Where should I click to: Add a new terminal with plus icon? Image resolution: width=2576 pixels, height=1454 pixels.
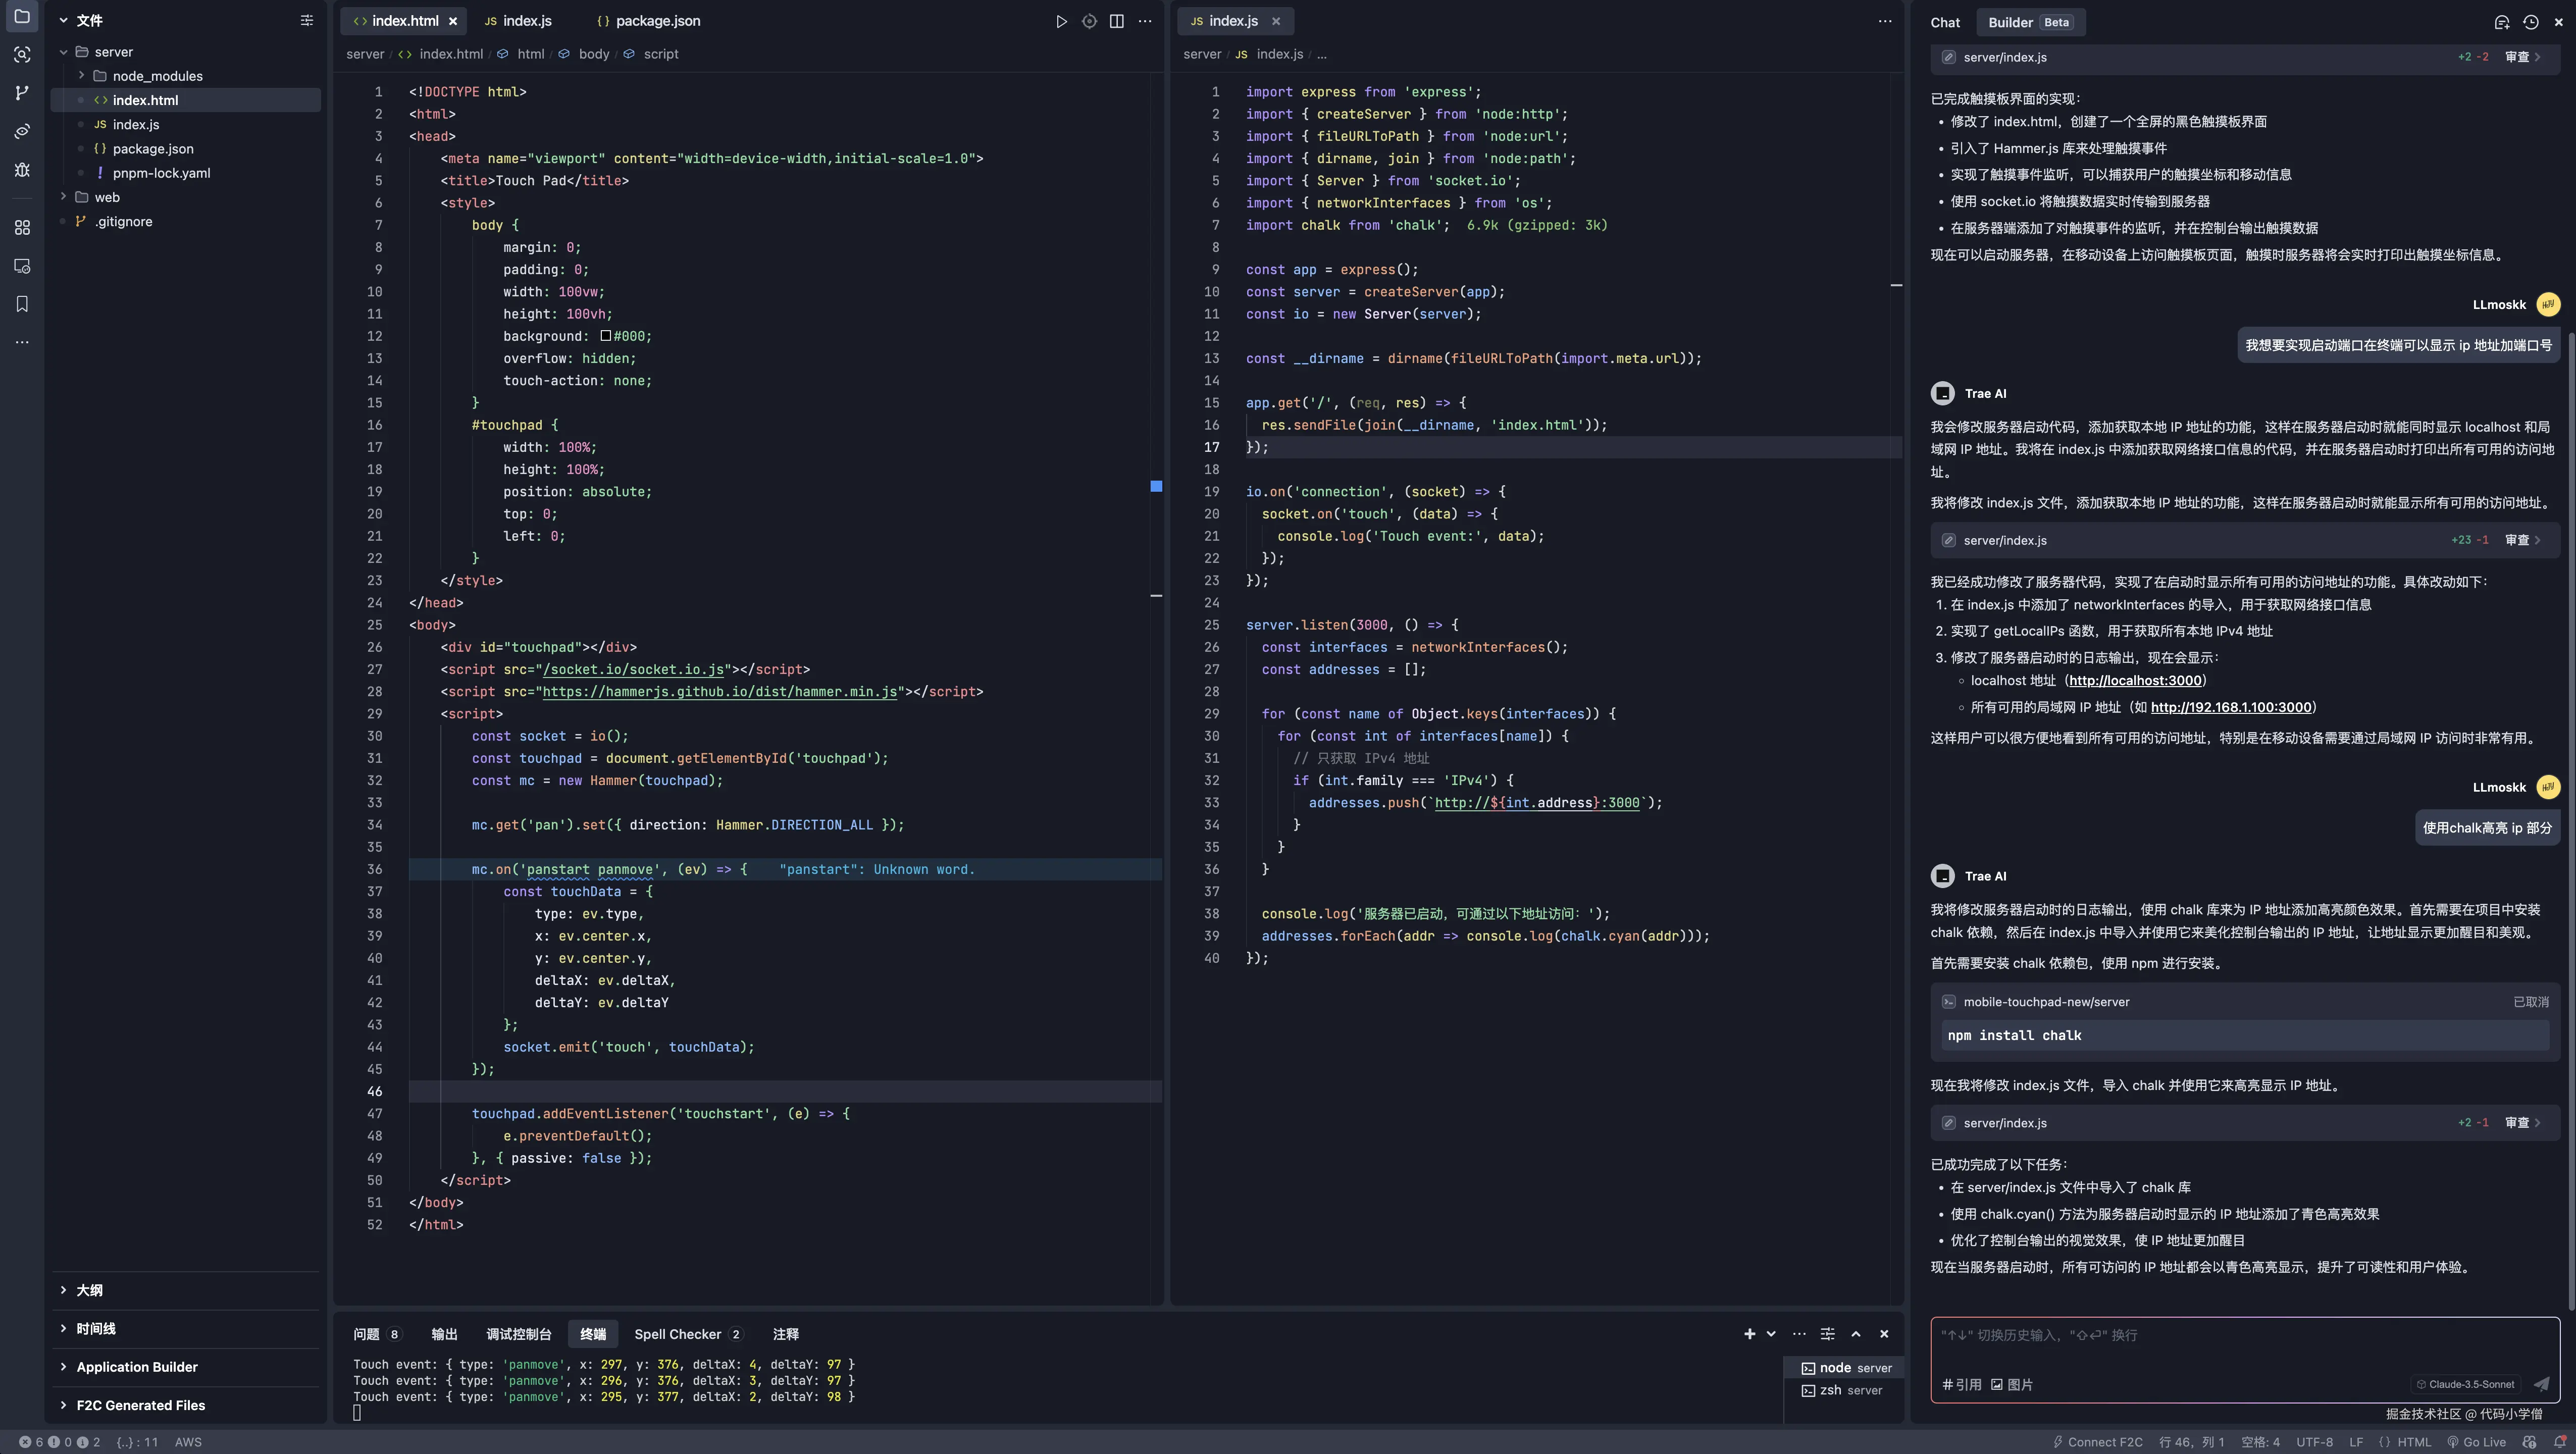point(1749,1334)
